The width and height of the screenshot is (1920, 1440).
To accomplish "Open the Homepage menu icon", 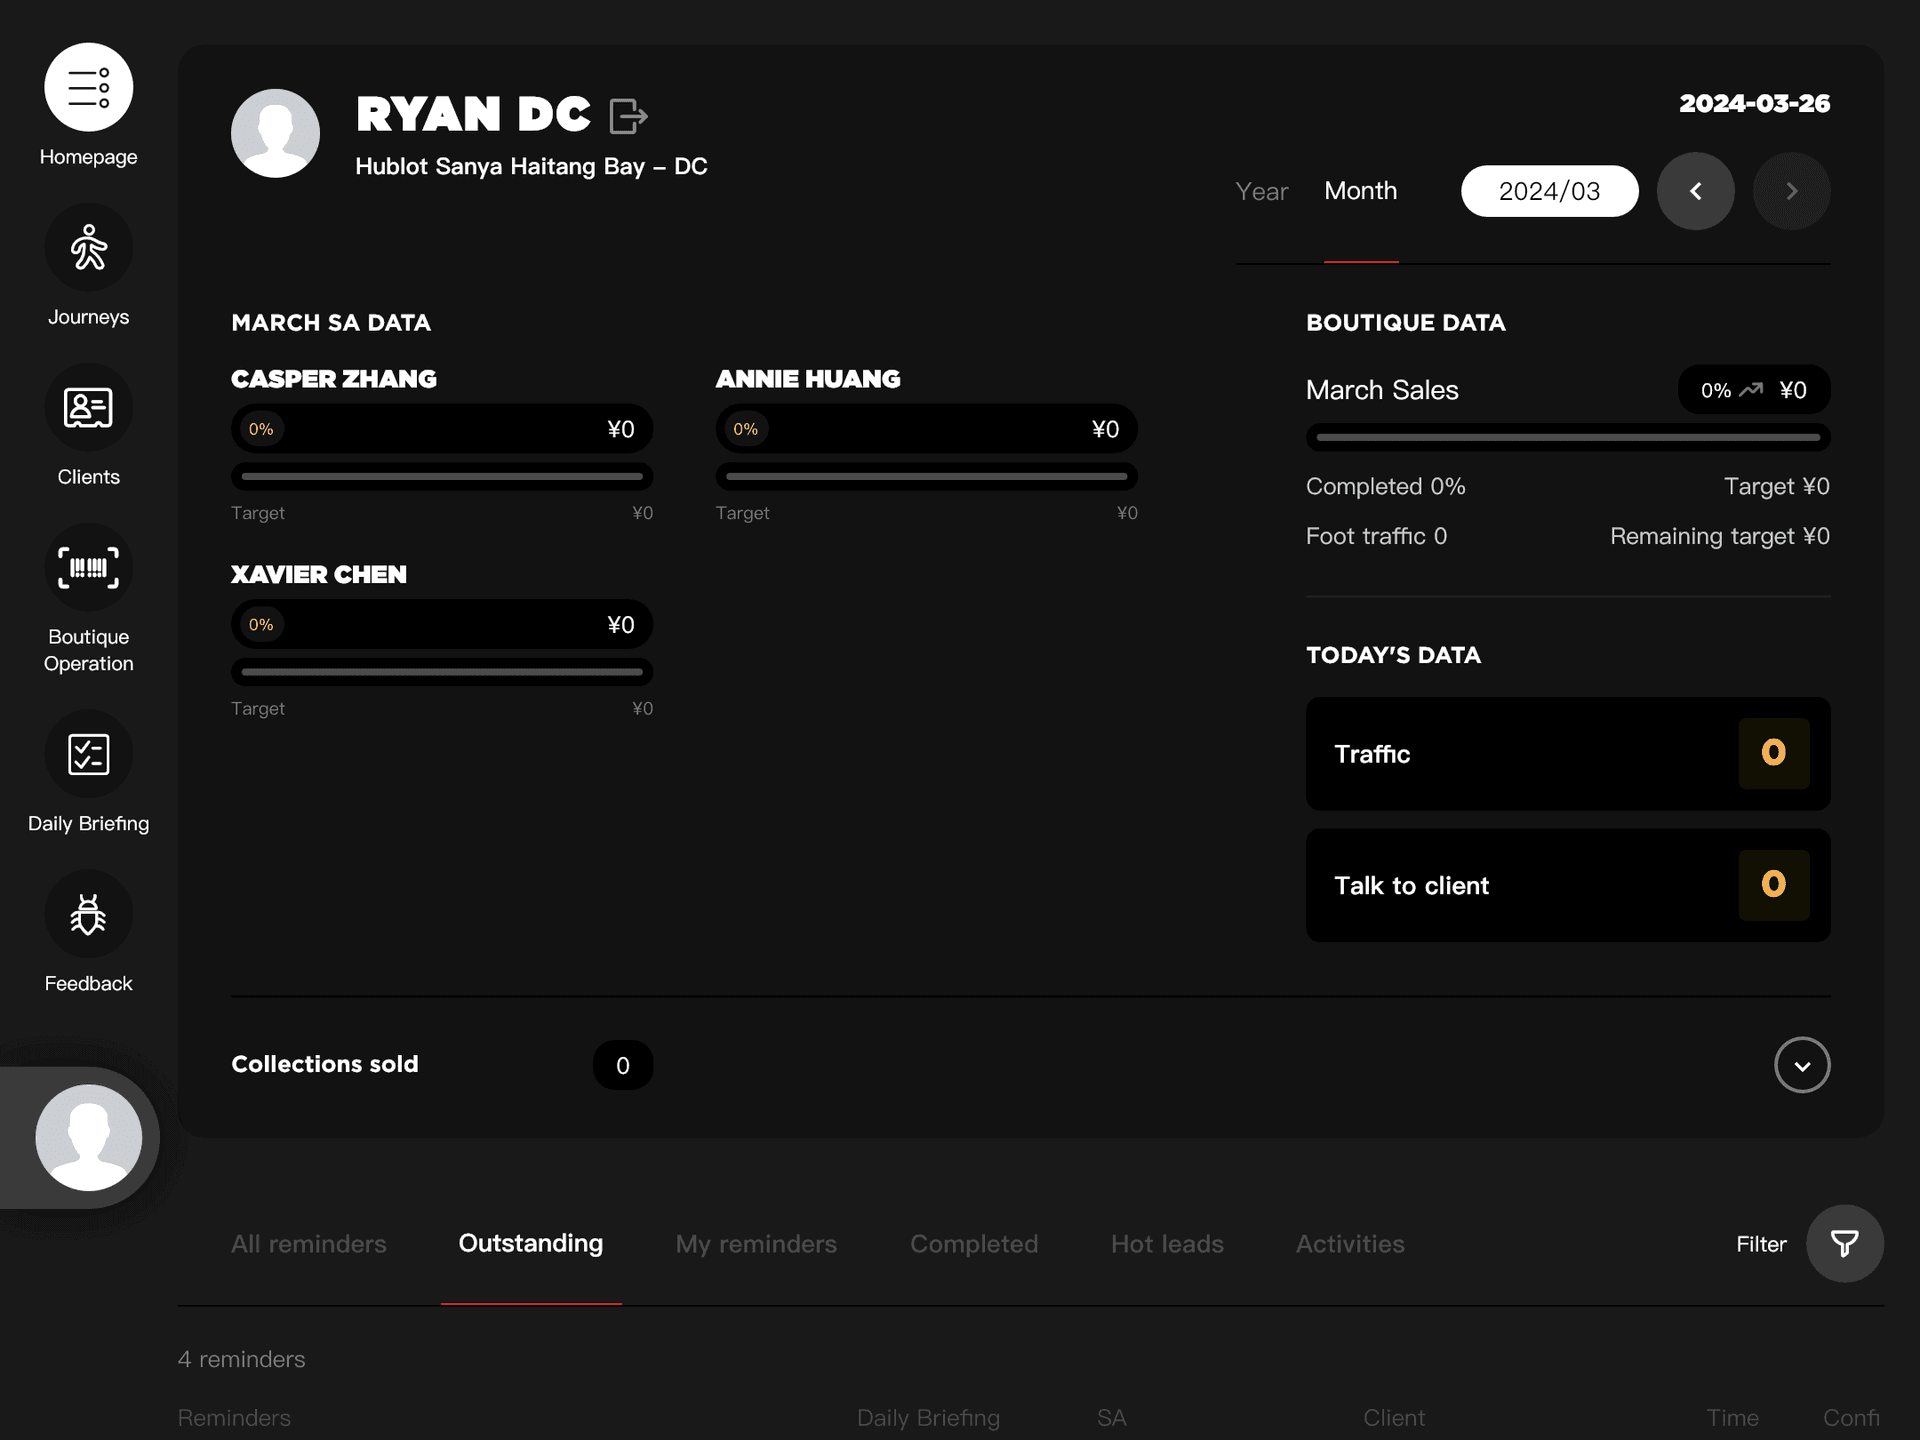I will tap(88, 87).
